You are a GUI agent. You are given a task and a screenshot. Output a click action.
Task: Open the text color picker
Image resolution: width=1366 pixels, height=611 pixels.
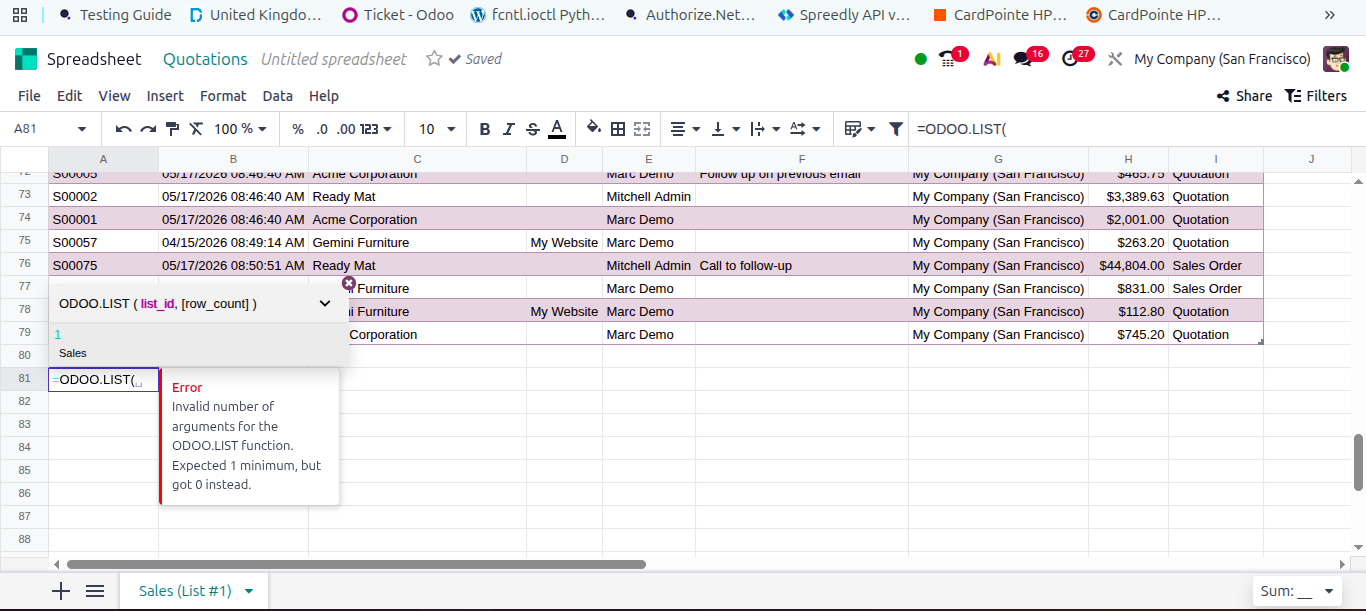[x=557, y=129]
